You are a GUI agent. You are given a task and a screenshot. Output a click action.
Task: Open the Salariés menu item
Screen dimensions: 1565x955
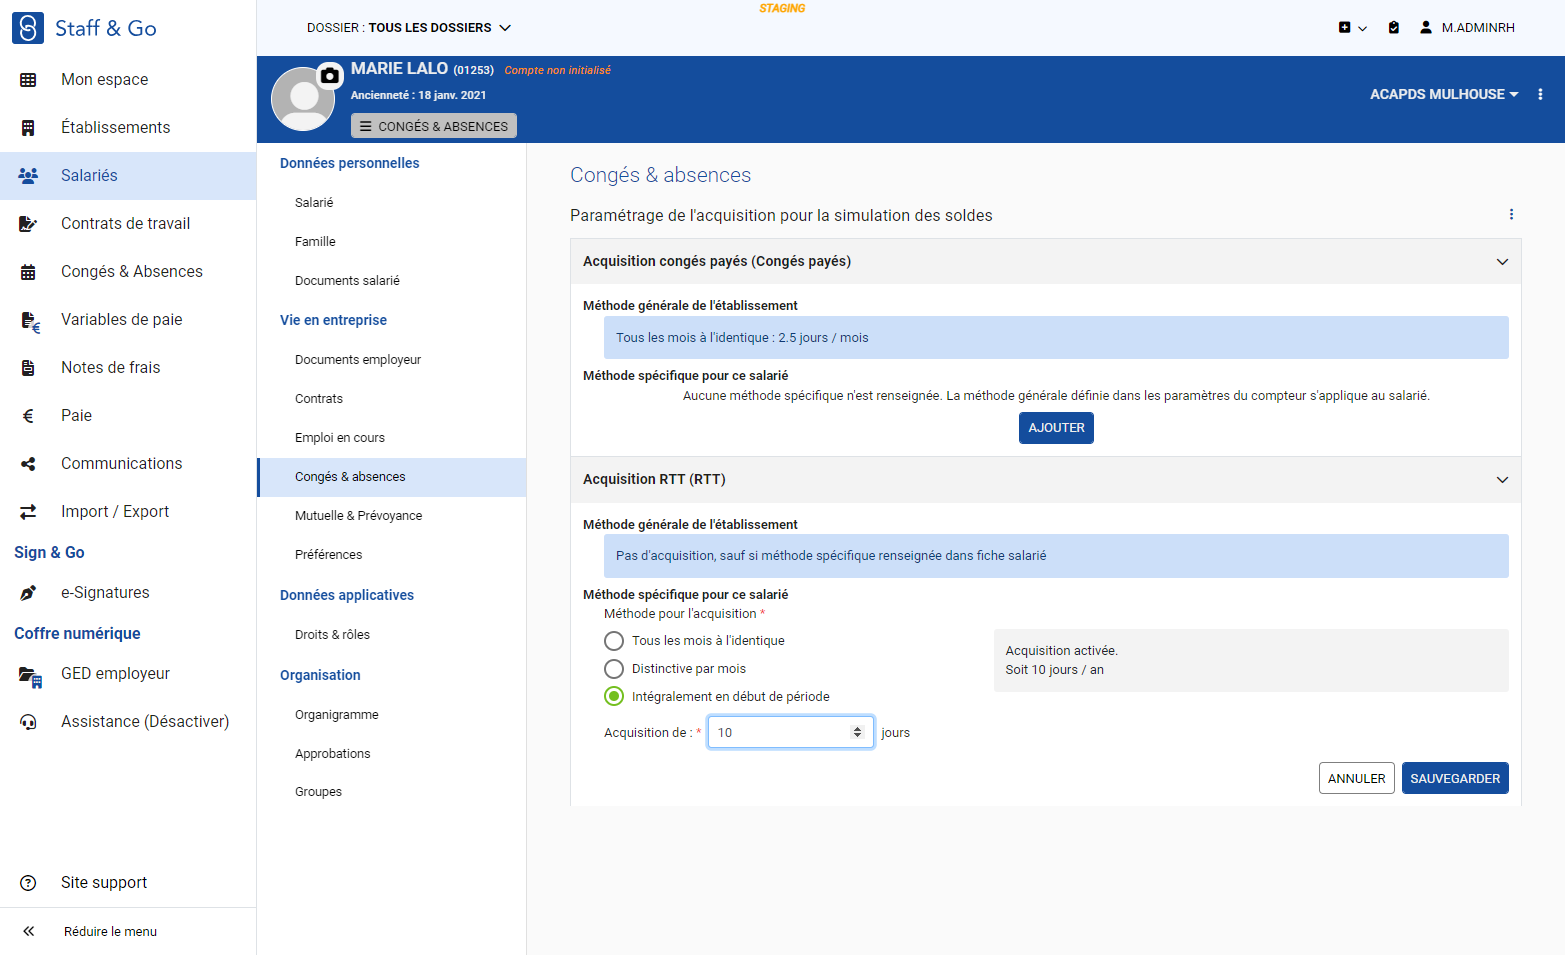pos(128,176)
